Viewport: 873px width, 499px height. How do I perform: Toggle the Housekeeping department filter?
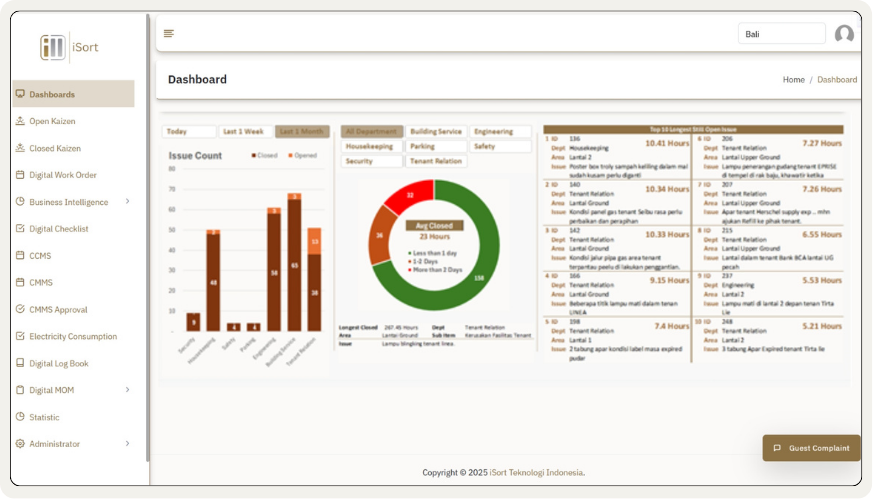(370, 146)
